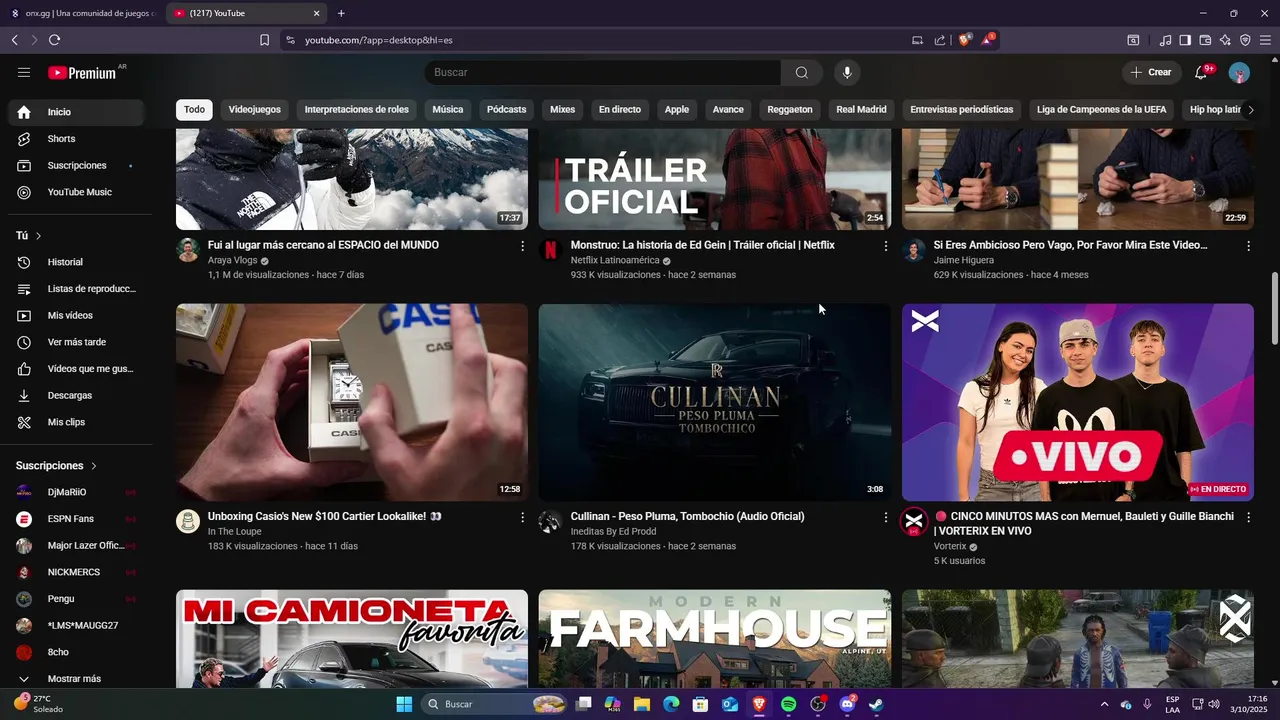This screenshot has width=1280, height=720.
Task: Open options for Vorterix CINCO MINUTOS stream
Action: 1248,517
